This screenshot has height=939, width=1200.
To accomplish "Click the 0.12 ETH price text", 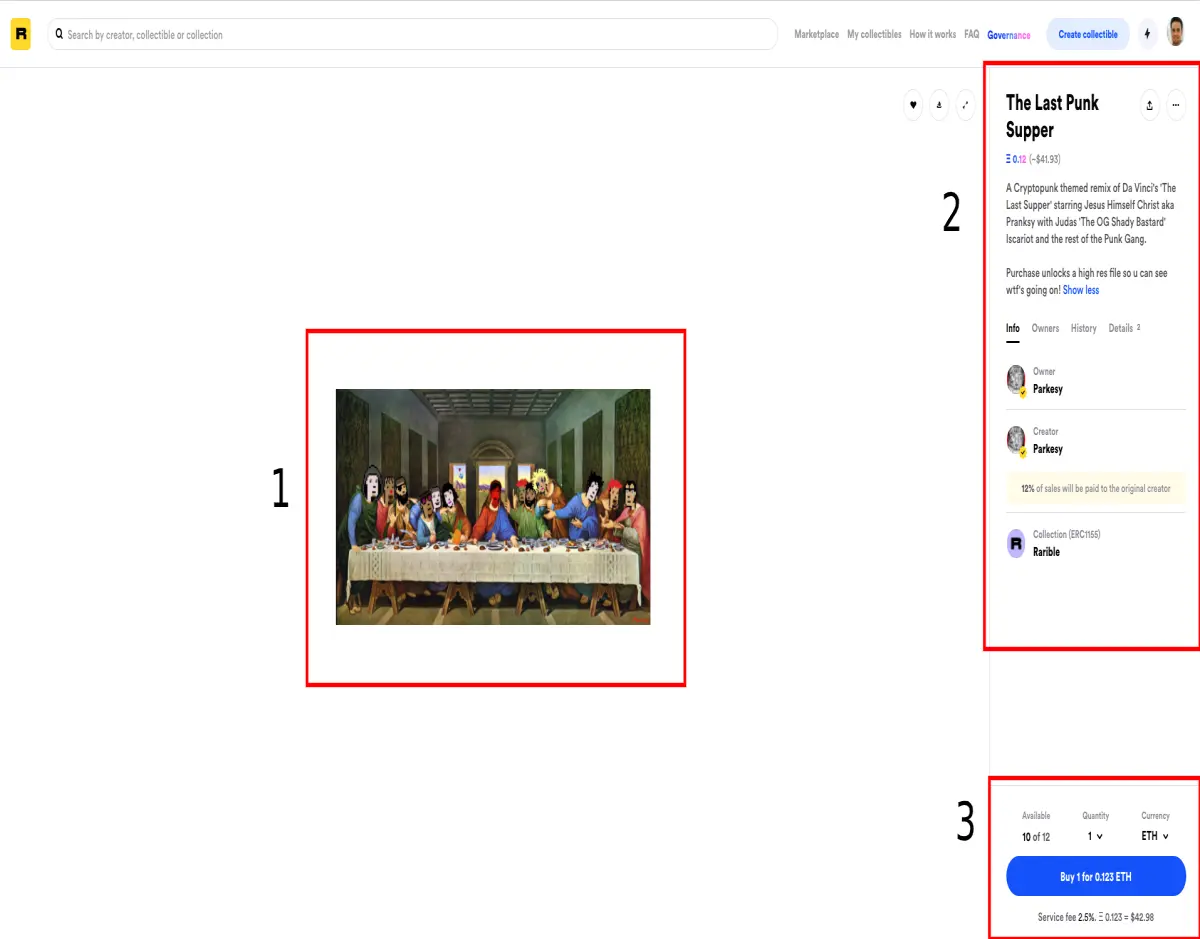I will [x=1016, y=159].
